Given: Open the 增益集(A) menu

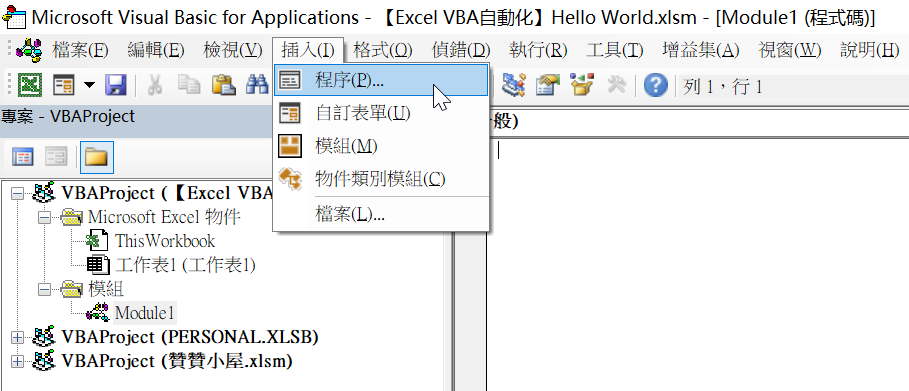Looking at the screenshot, I should coord(701,50).
